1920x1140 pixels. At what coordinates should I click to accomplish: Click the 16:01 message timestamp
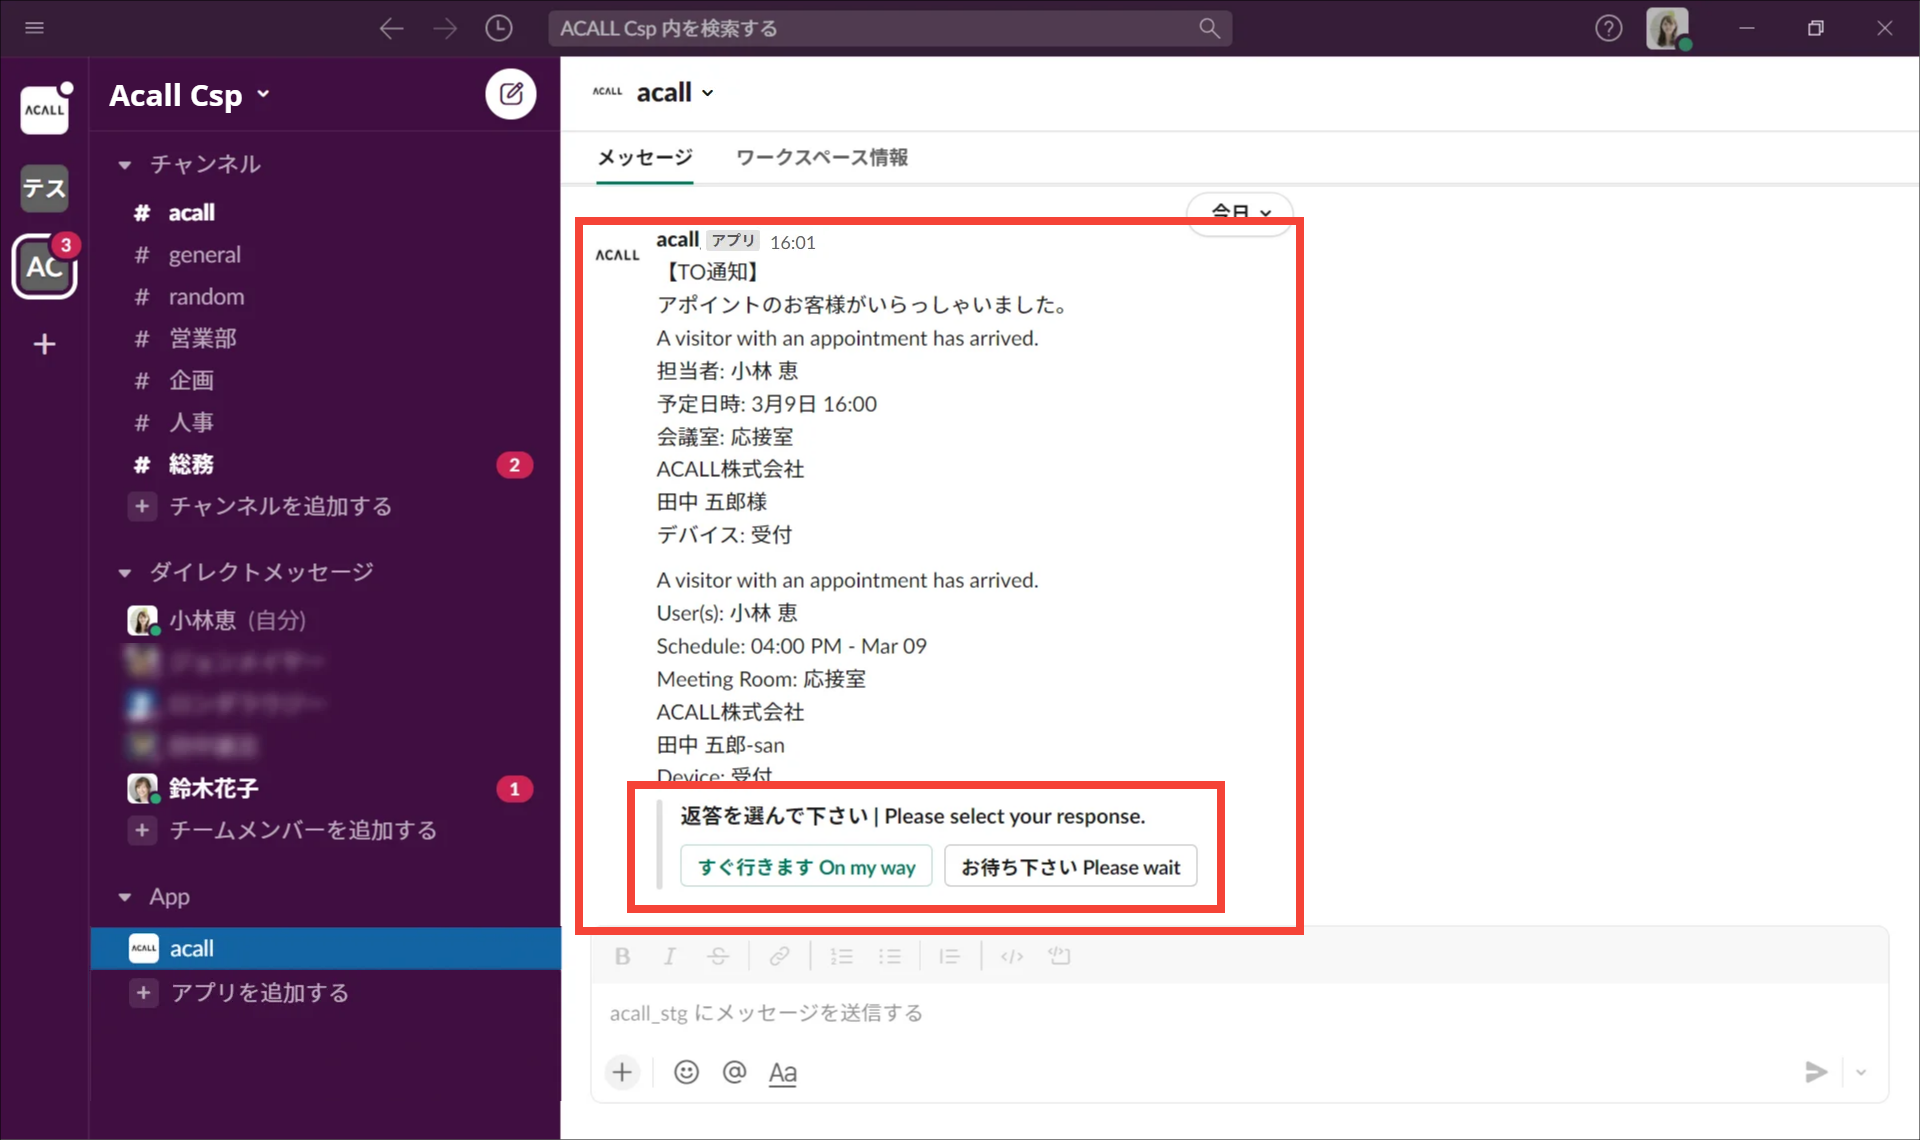(x=792, y=242)
